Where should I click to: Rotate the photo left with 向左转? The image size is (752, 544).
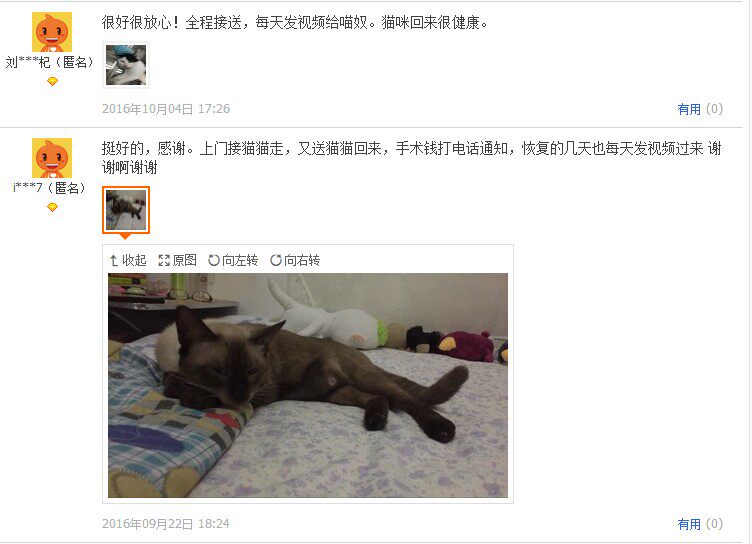pos(233,260)
